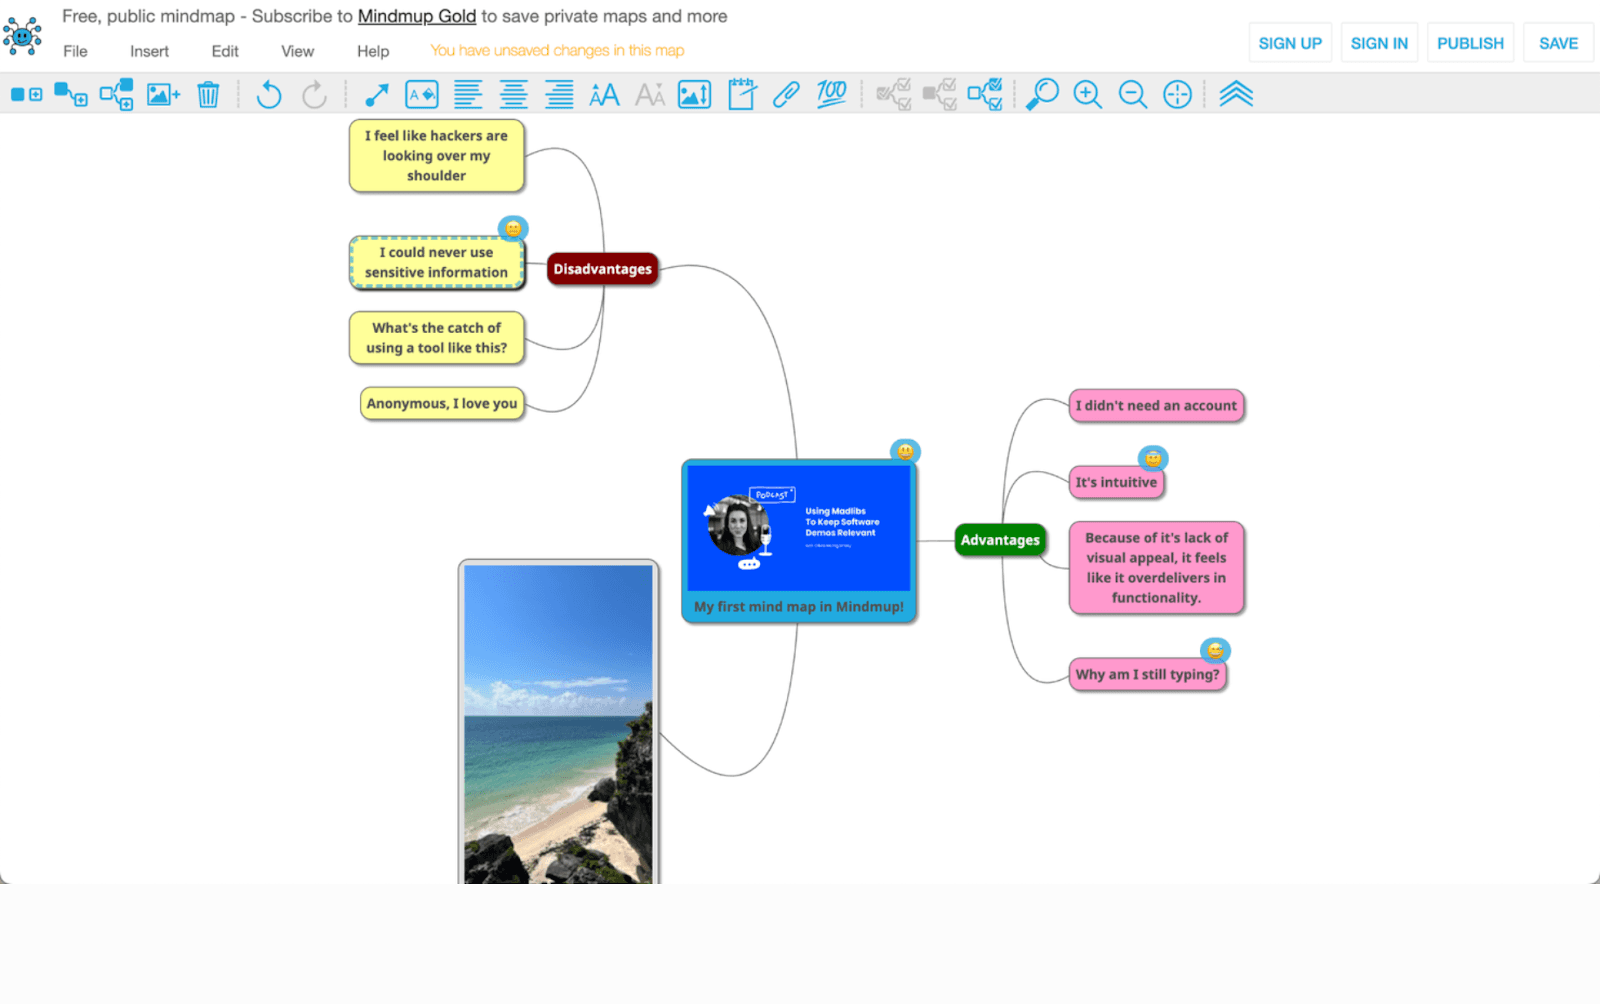Collapse toolbar with double chevron
This screenshot has width=1600, height=1004.
coord(1236,94)
